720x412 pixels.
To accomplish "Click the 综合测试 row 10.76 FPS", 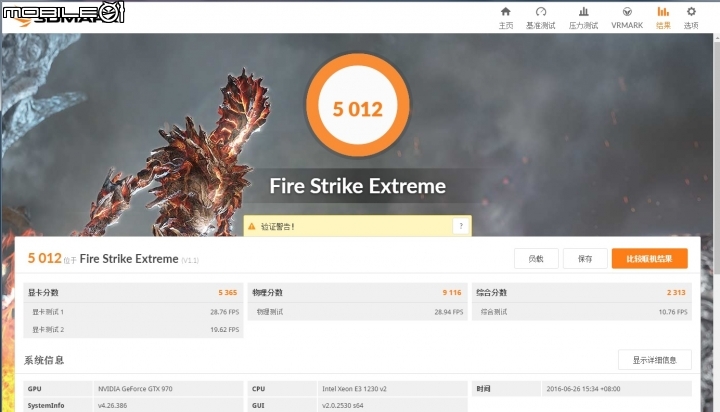I will pyautogui.click(x=582, y=312).
